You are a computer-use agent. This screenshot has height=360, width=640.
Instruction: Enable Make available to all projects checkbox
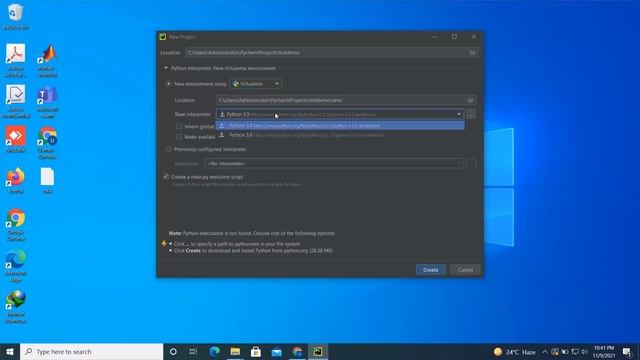tap(179, 136)
